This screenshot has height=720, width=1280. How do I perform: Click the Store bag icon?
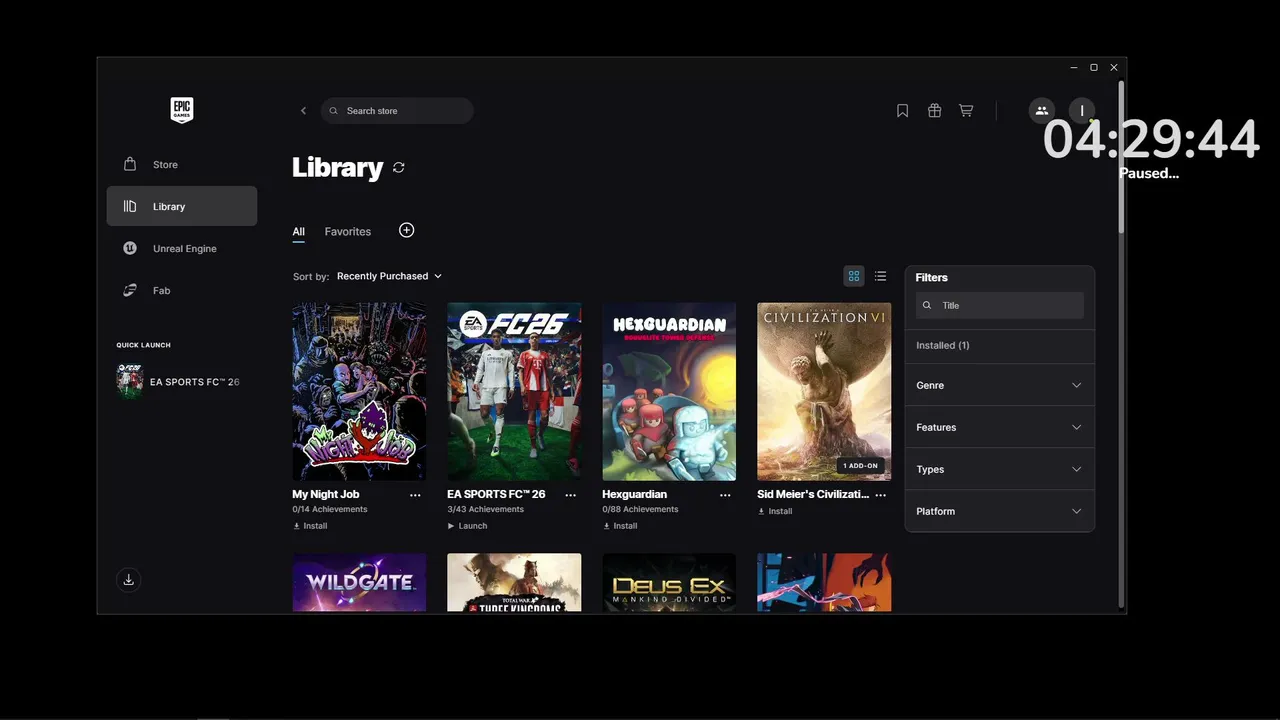coord(130,164)
